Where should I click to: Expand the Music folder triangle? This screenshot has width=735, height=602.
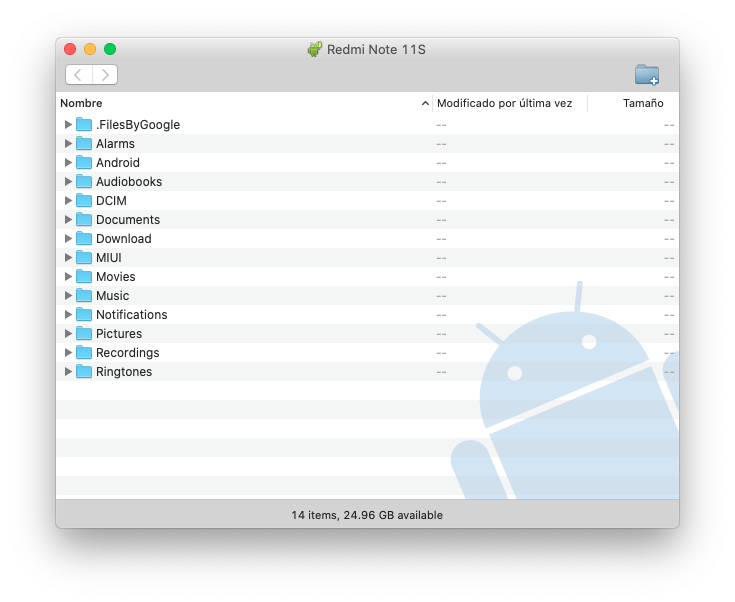pyautogui.click(x=68, y=295)
